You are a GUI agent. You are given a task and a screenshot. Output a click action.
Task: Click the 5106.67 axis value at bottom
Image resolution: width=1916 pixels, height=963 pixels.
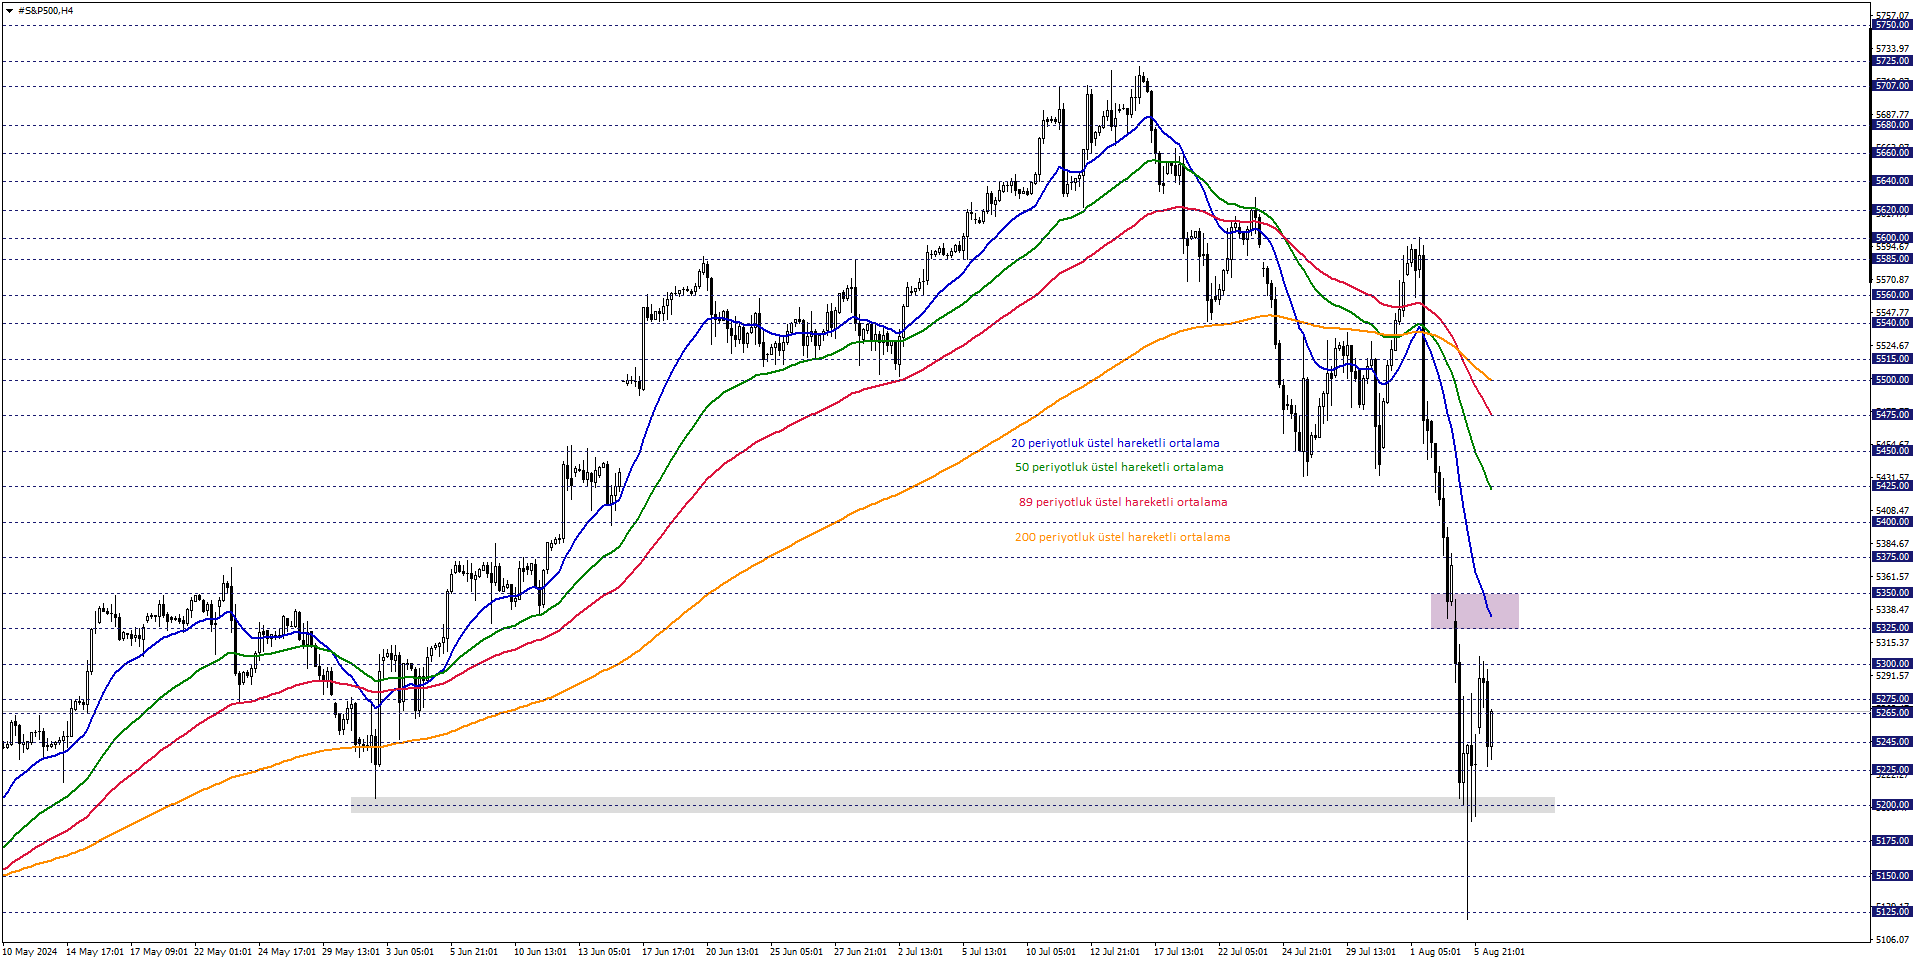[1892, 940]
